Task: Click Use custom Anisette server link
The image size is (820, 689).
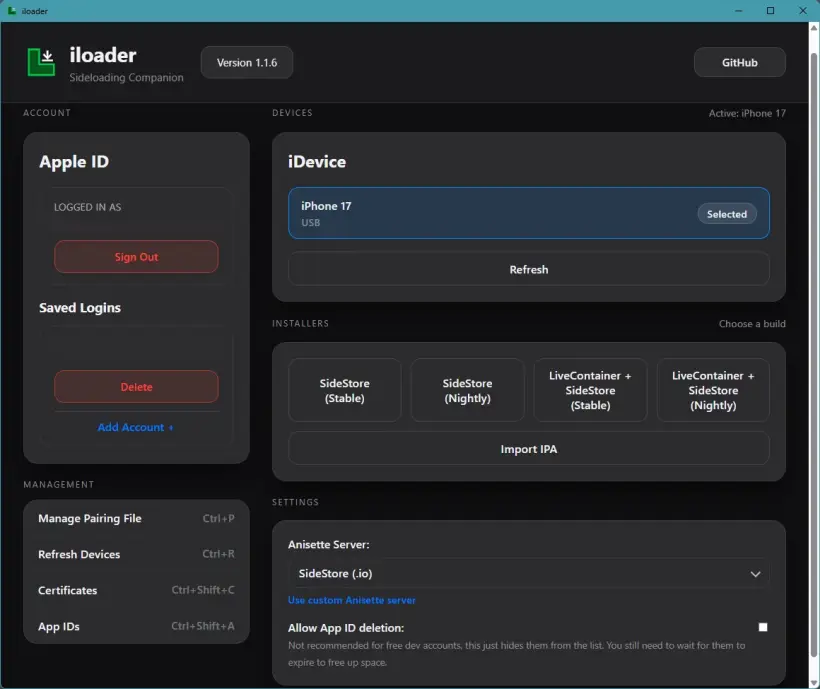Action: tap(351, 600)
